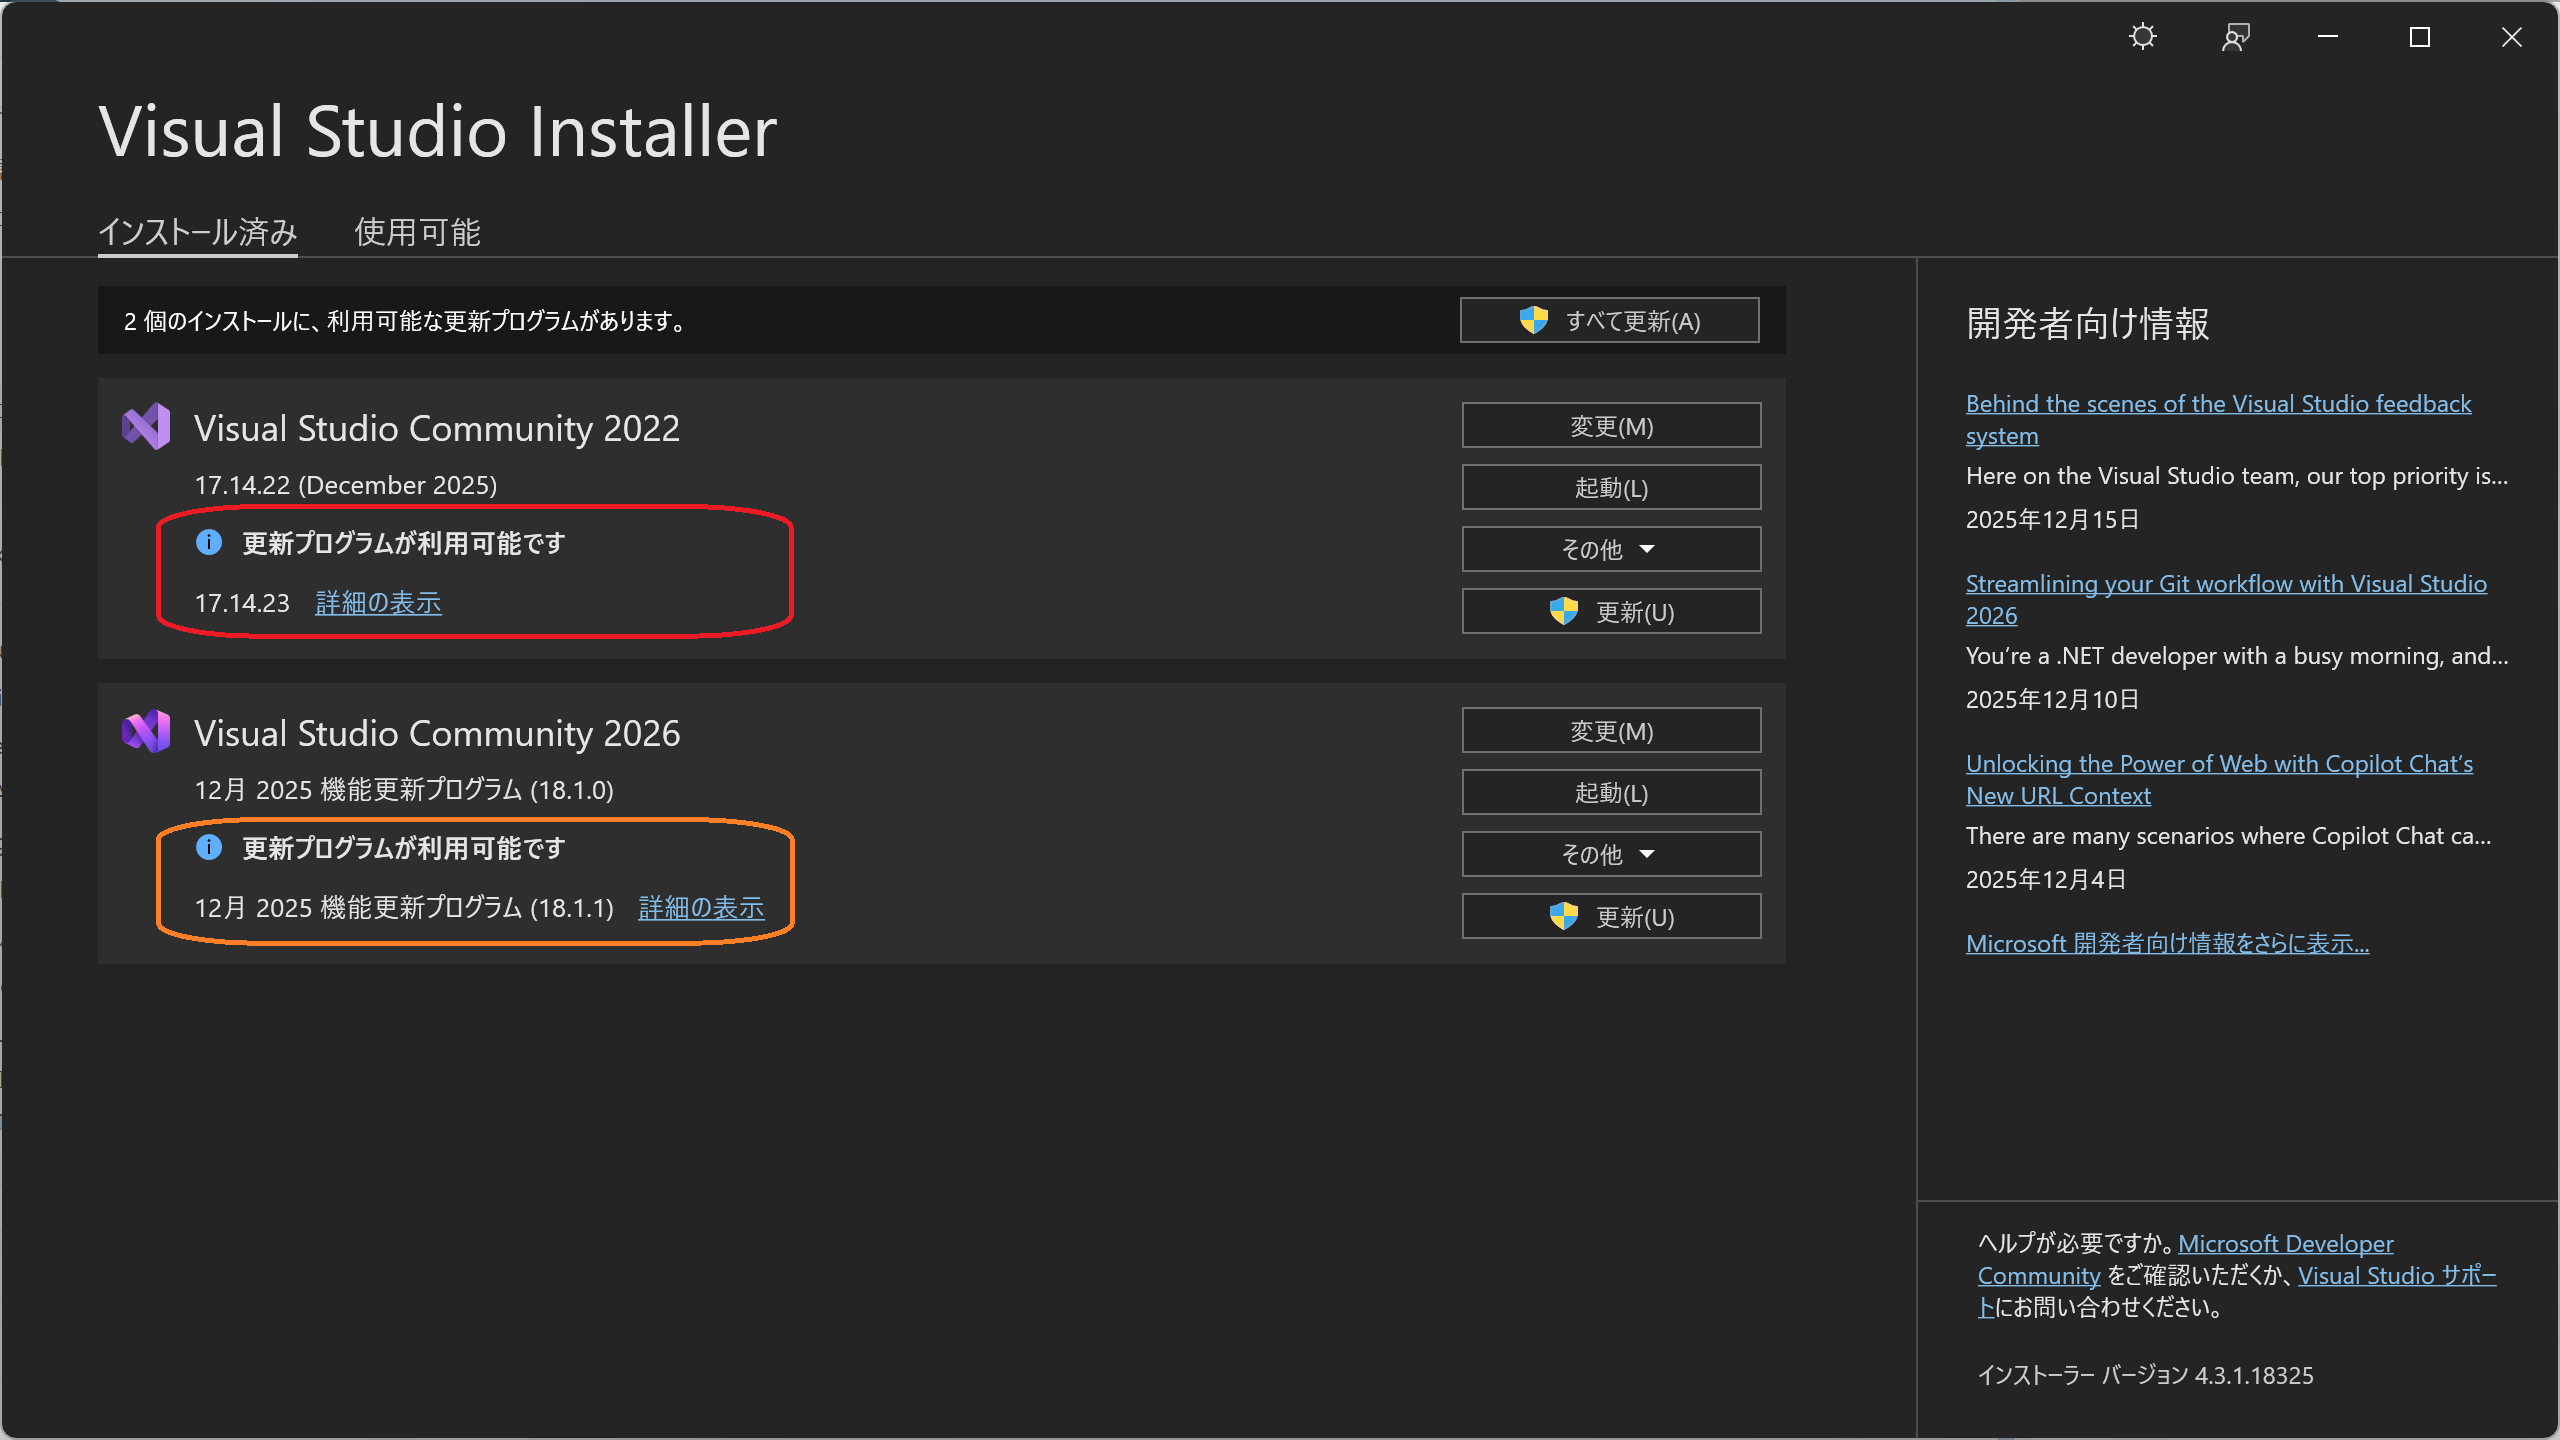Click info icon for the 18.1.1 update

(208, 847)
